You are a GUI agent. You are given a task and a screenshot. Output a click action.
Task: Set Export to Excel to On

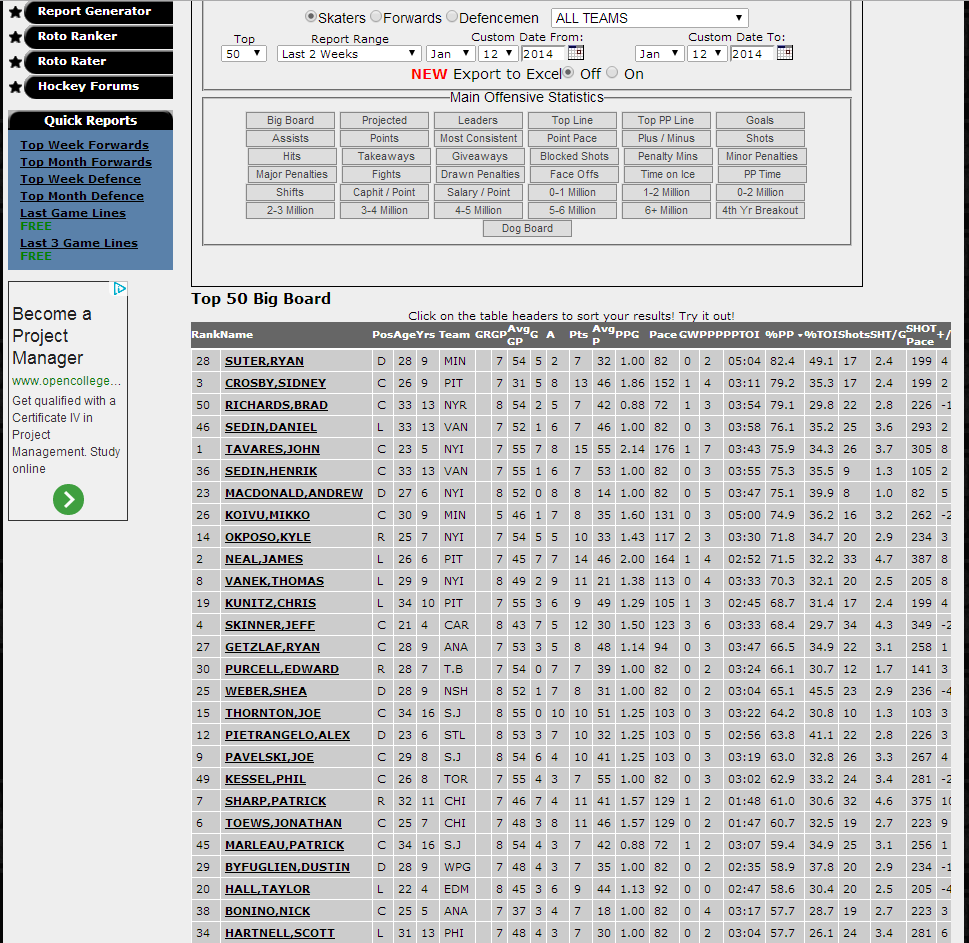[x=612, y=73]
